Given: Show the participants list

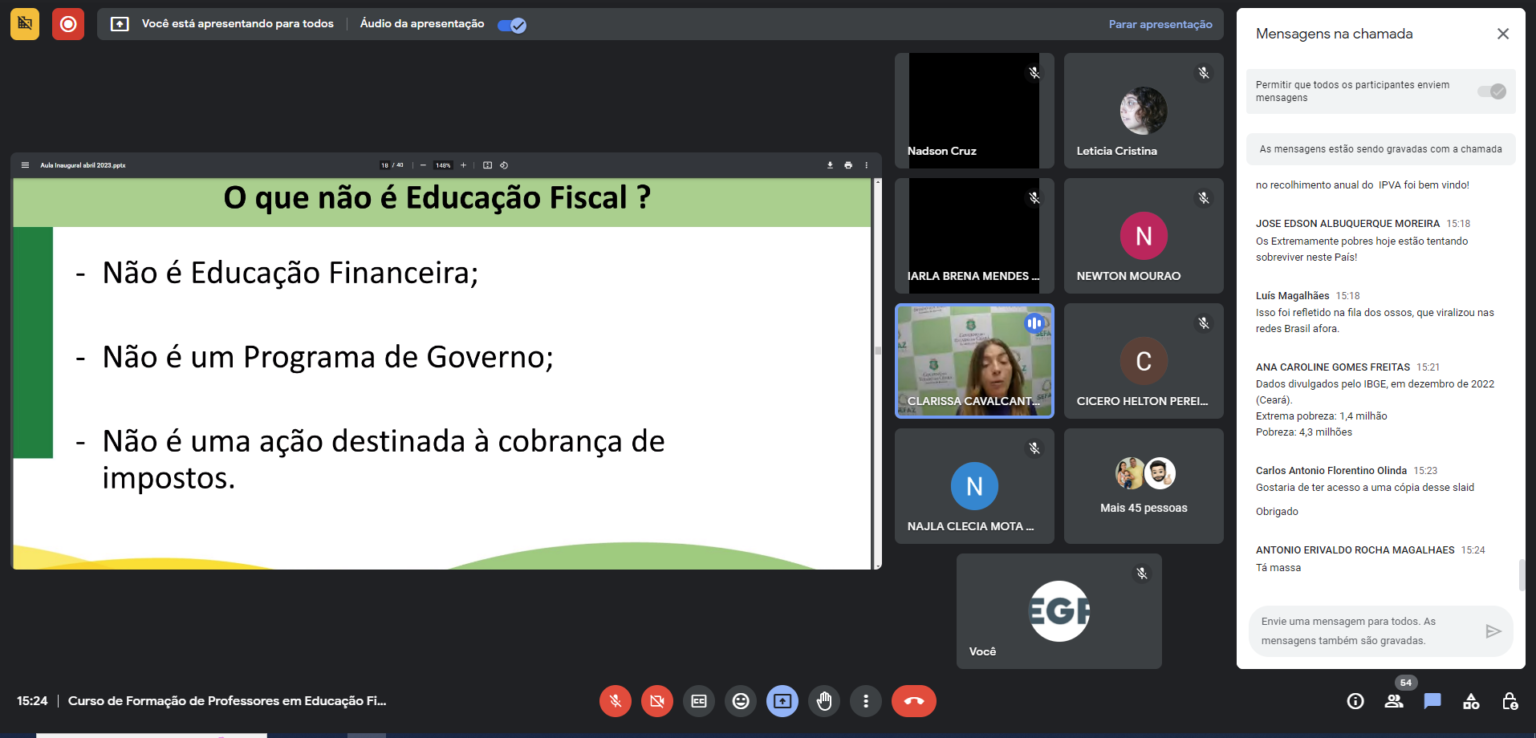Looking at the screenshot, I should 1394,701.
